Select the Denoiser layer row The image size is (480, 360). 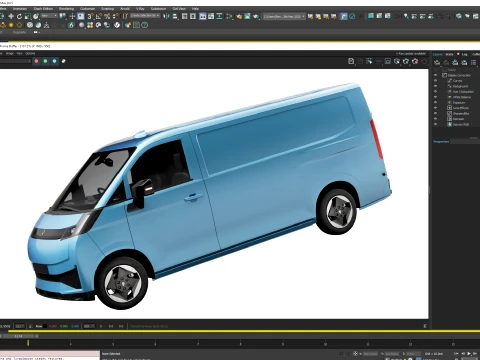tap(456, 119)
